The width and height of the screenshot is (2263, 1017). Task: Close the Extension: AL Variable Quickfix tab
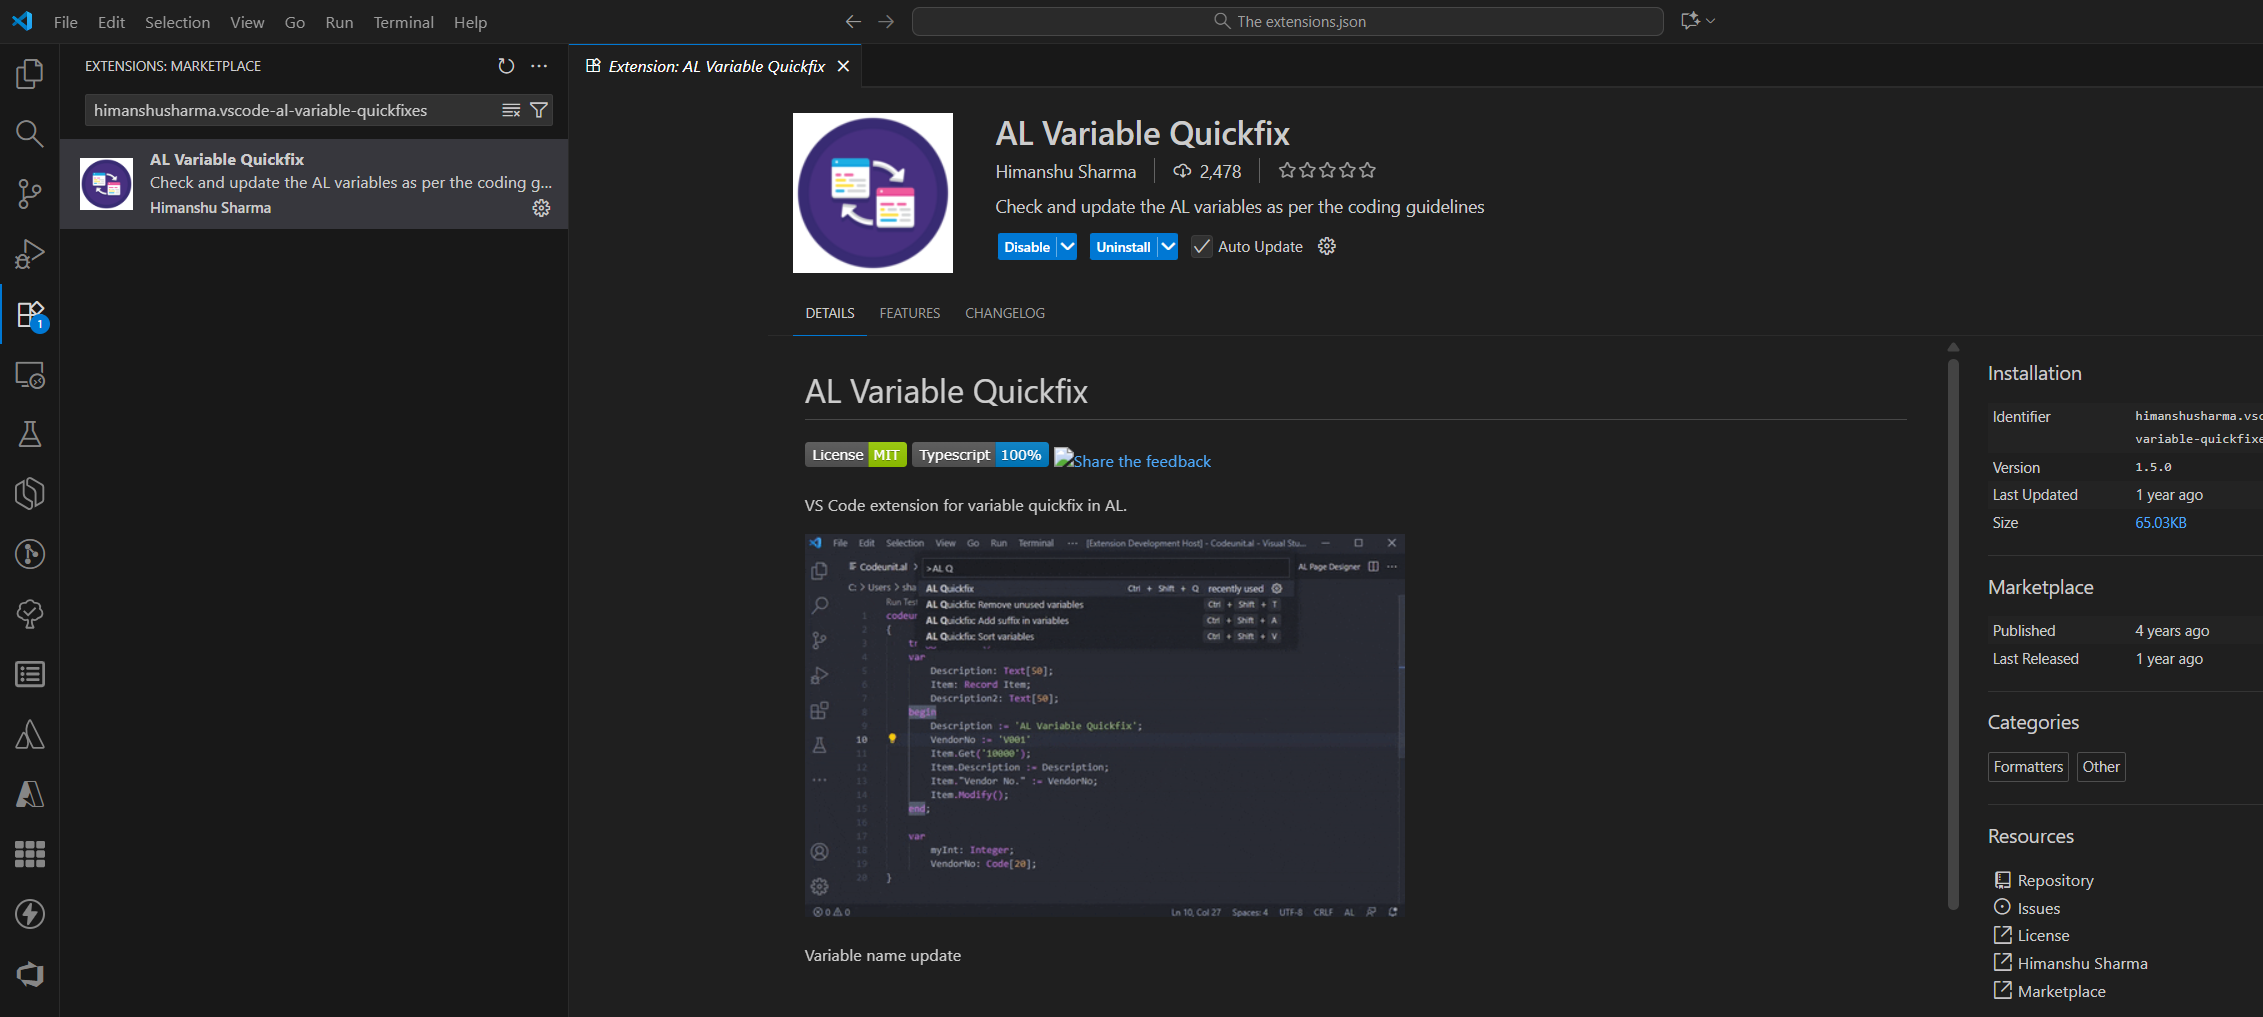tap(843, 66)
